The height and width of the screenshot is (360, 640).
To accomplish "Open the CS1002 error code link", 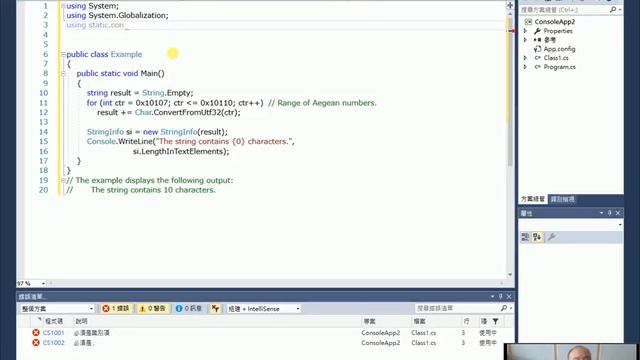I will 53,343.
